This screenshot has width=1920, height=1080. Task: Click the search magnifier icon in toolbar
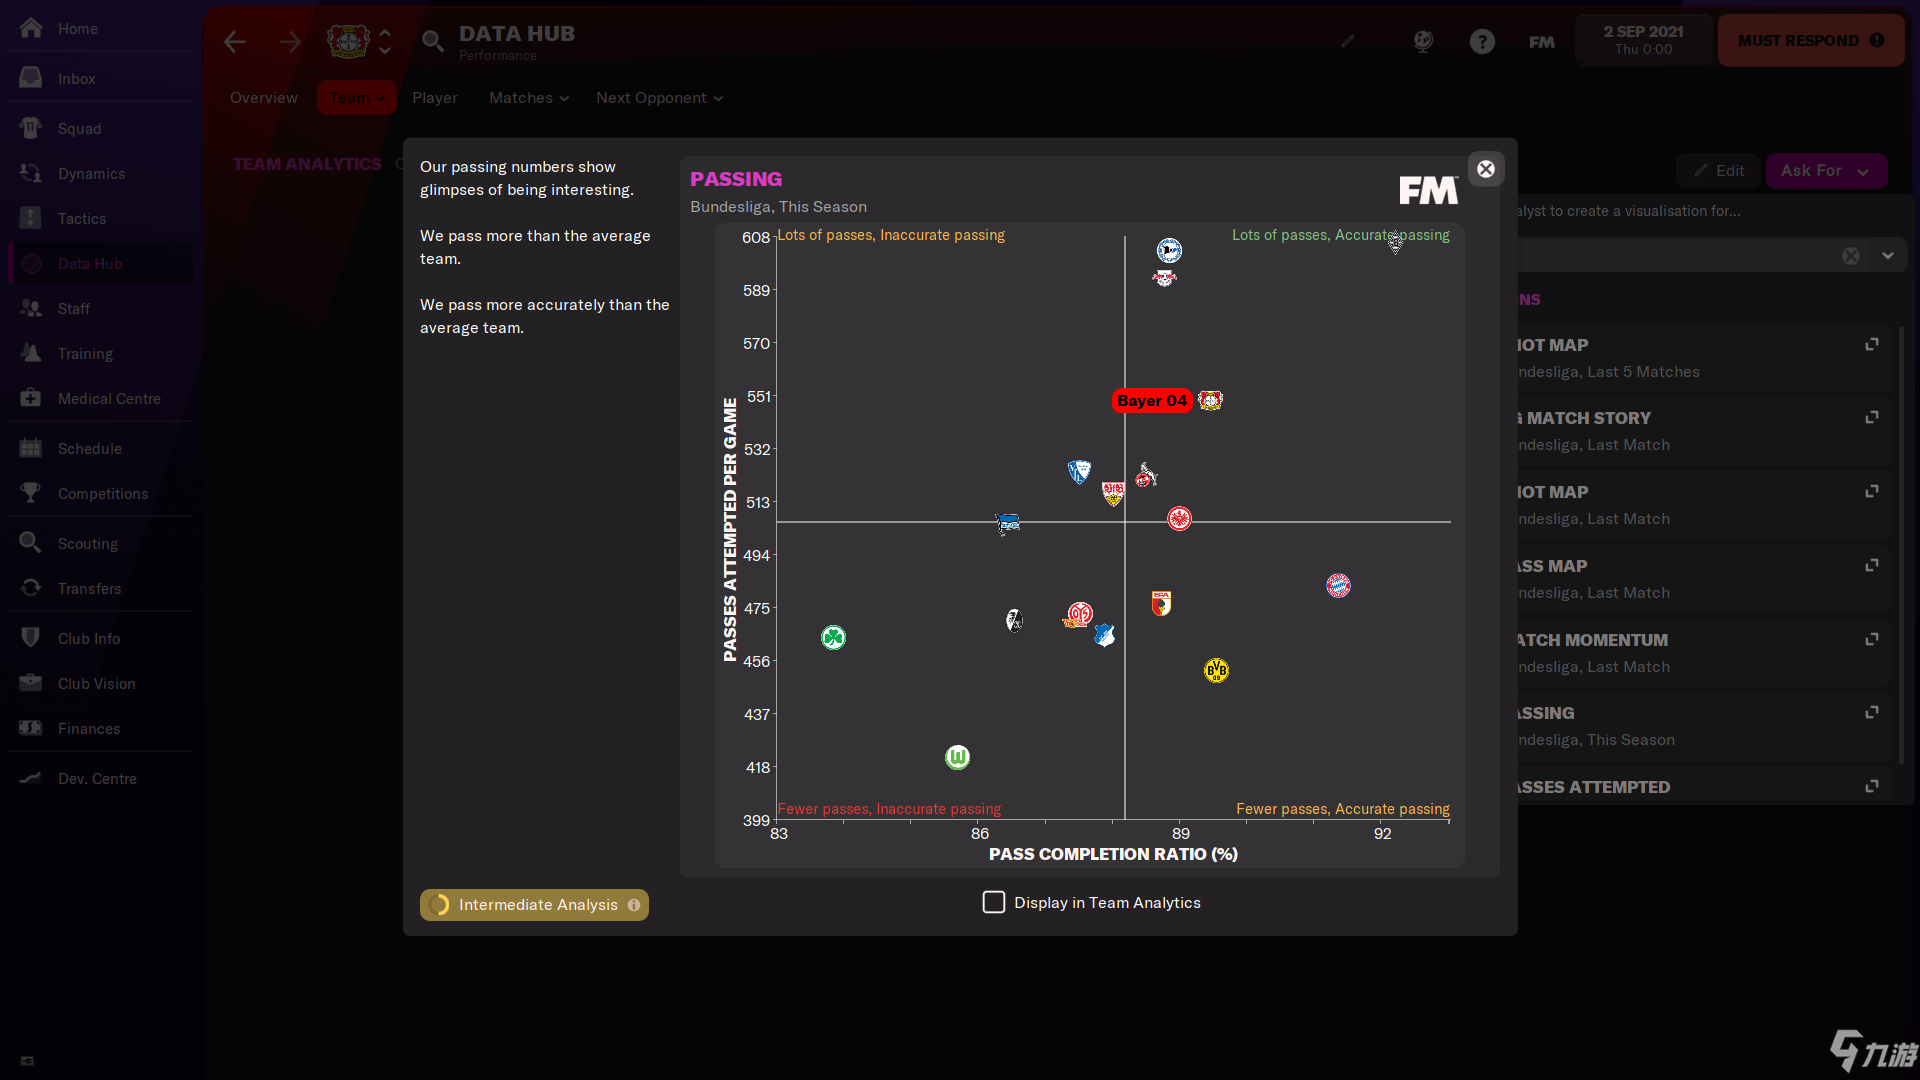point(434,42)
